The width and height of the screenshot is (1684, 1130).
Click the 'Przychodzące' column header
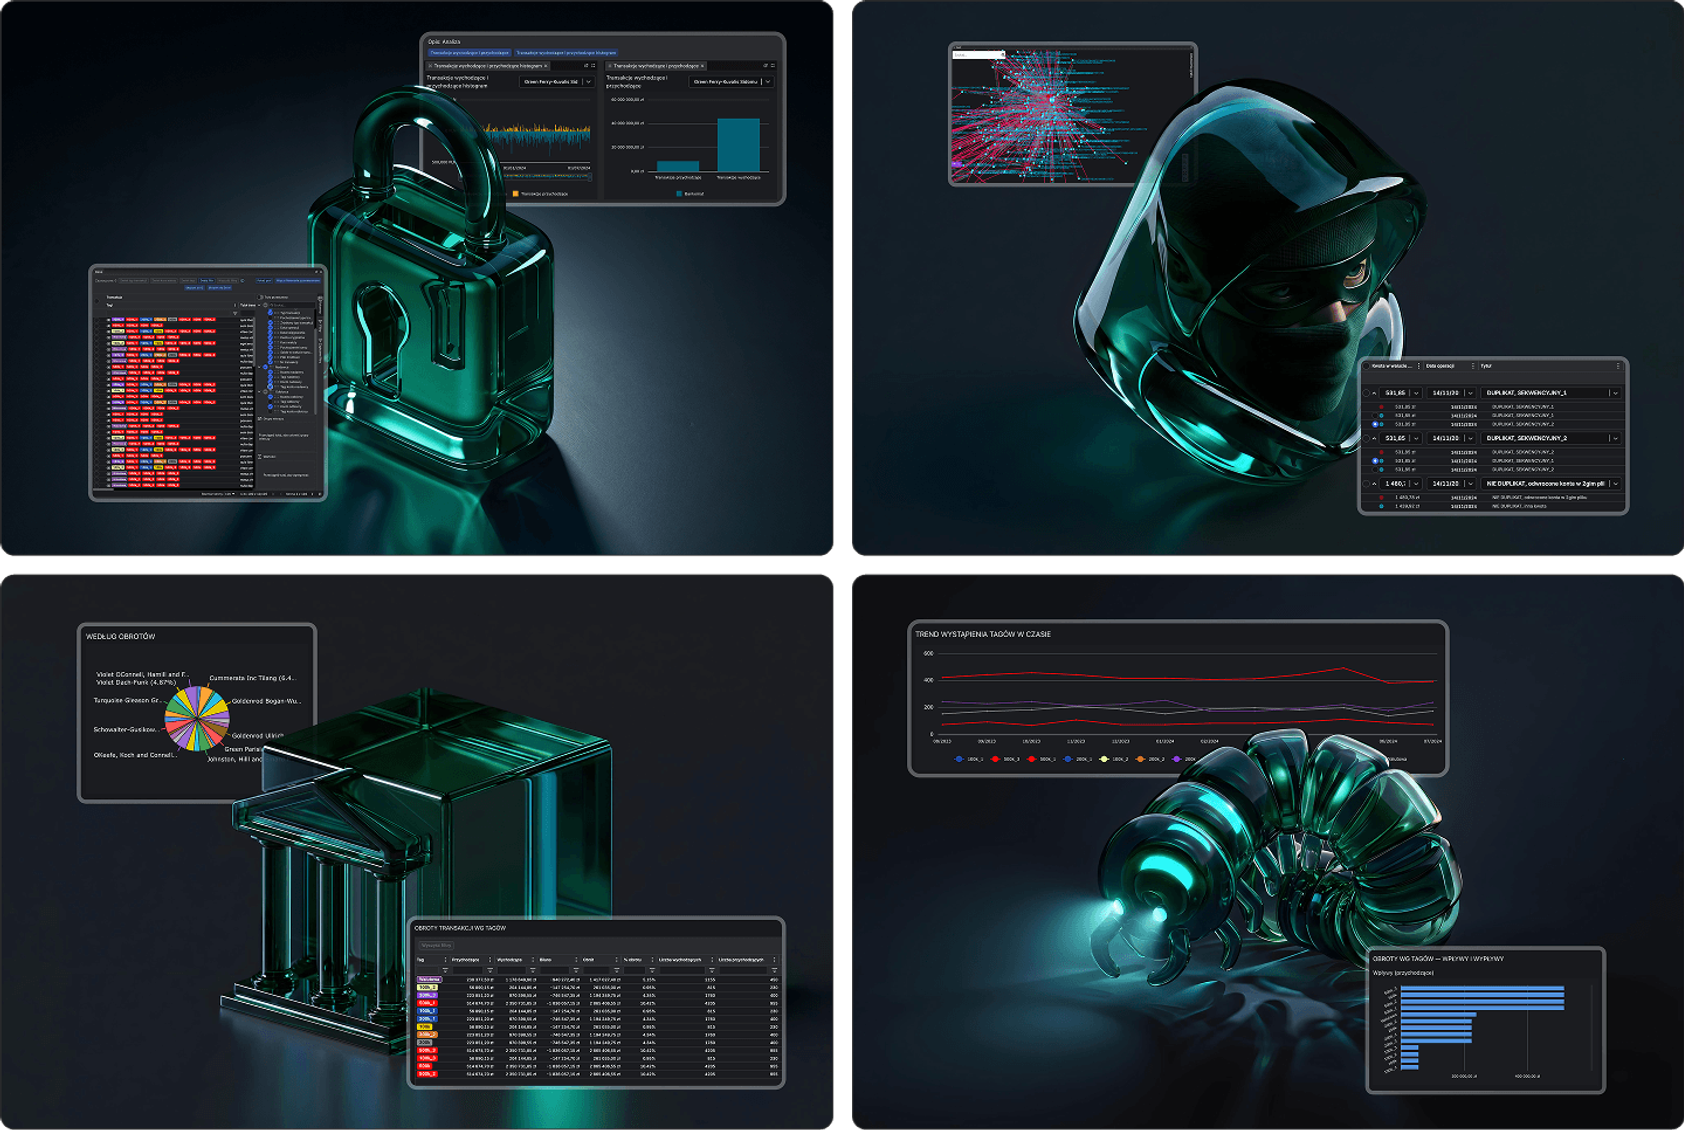click(x=466, y=960)
